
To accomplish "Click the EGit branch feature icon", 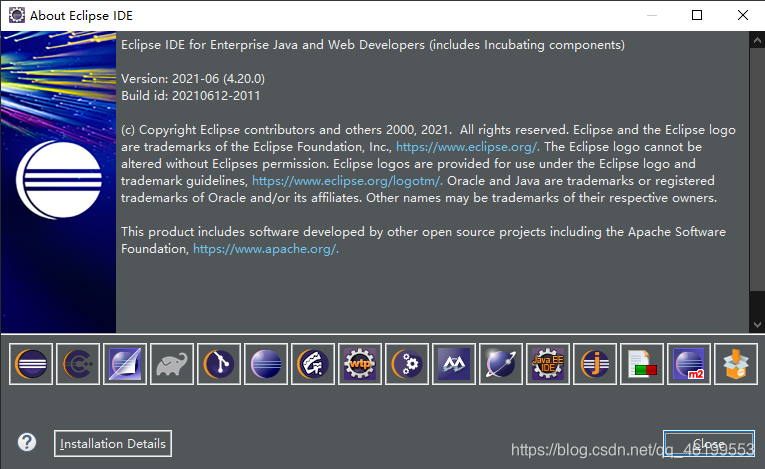I will click(219, 364).
